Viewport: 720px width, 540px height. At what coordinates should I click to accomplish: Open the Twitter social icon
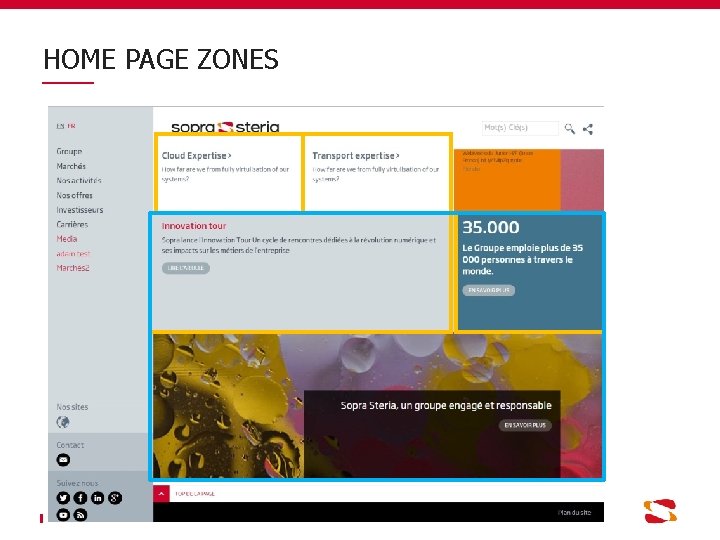point(63,498)
